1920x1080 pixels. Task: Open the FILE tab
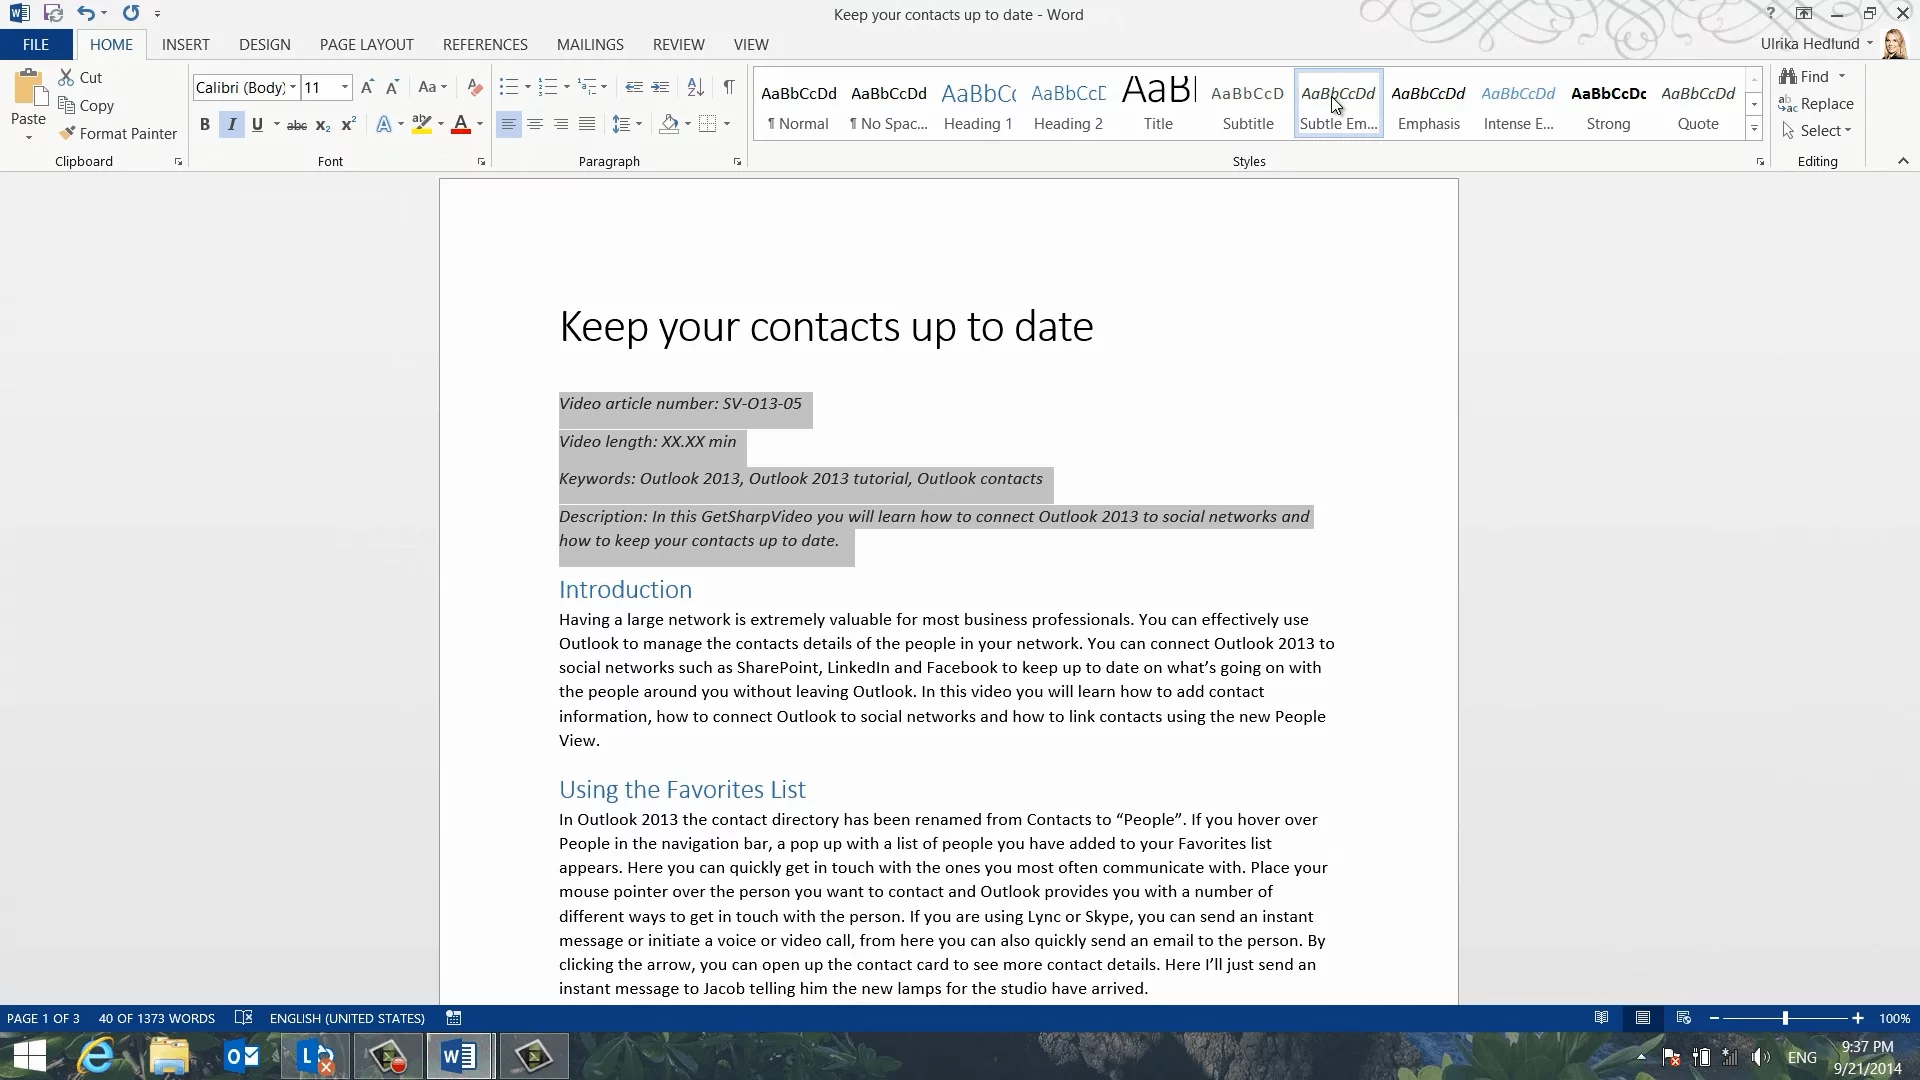point(36,45)
